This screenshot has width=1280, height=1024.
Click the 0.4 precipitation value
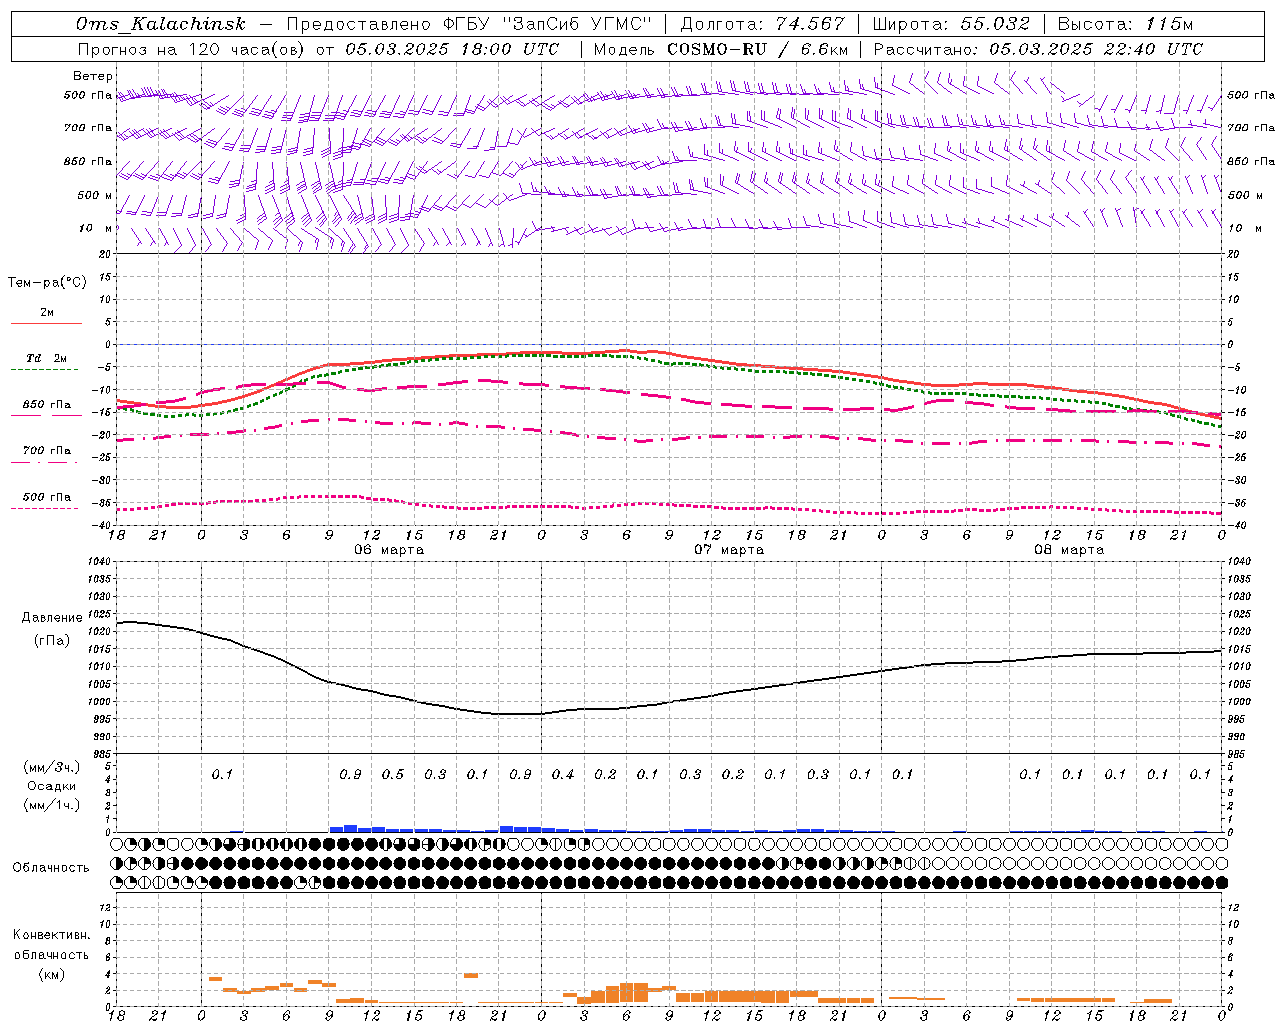click(x=563, y=774)
